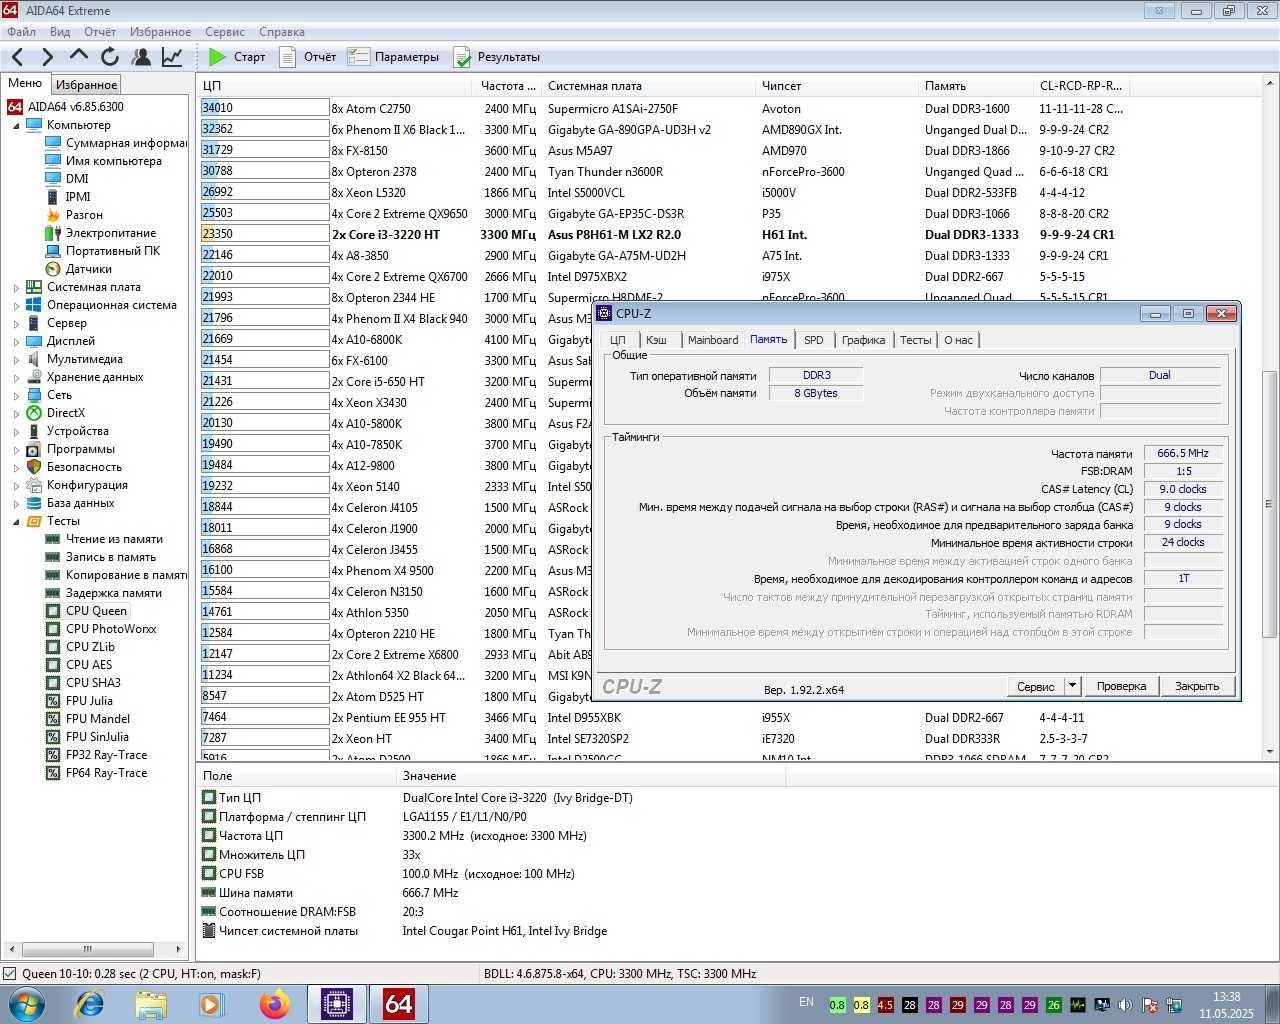Image resolution: width=1280 pixels, height=1024 pixels.
Task: Collapse the Компьютер tree node
Action: [x=16, y=126]
